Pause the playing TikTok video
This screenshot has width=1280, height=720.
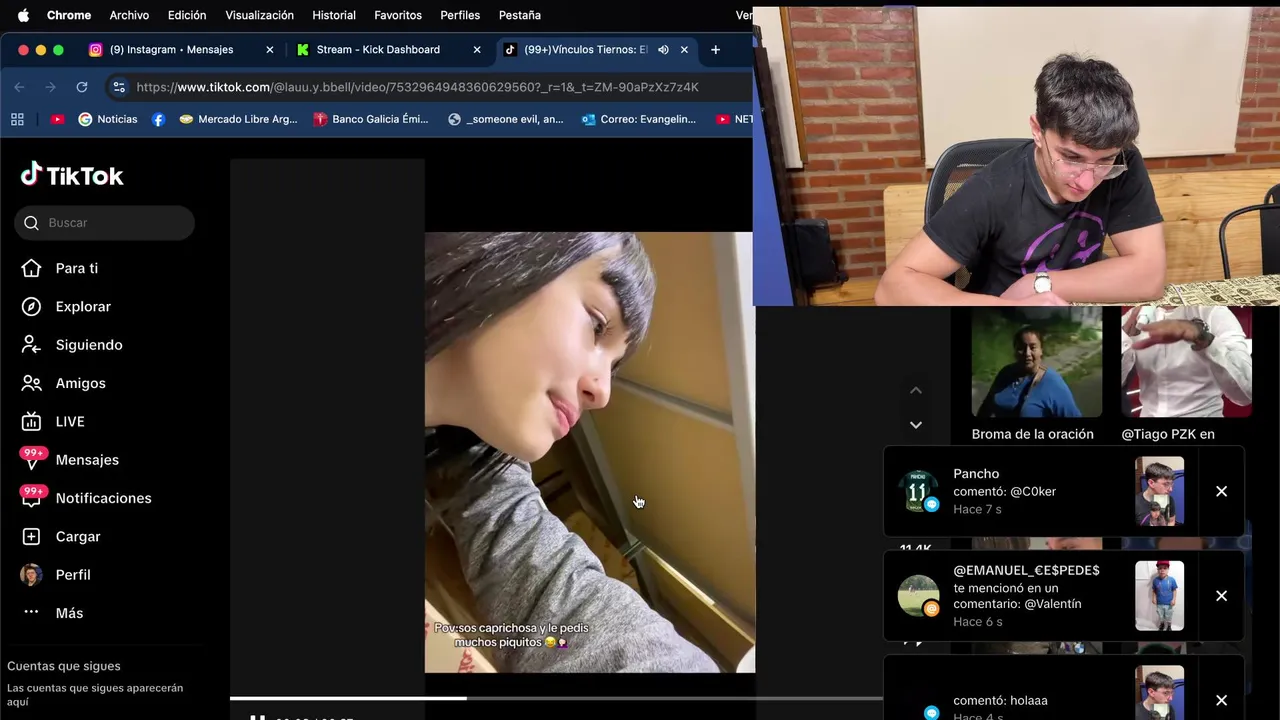257,716
